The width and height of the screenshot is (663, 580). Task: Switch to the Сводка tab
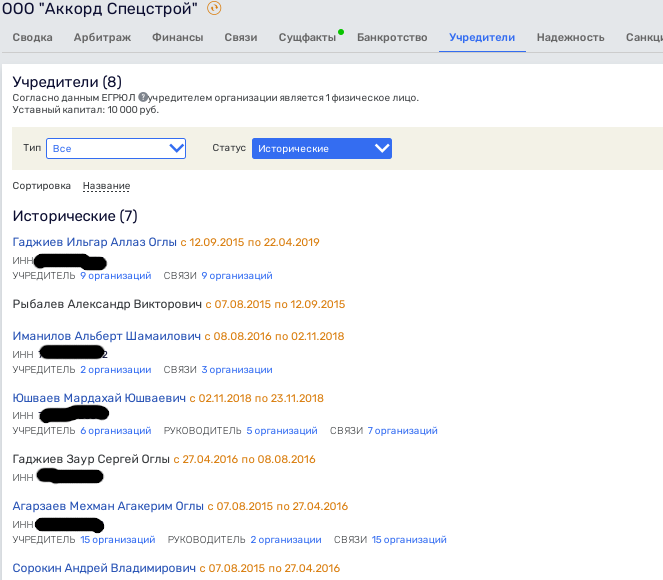(33, 38)
